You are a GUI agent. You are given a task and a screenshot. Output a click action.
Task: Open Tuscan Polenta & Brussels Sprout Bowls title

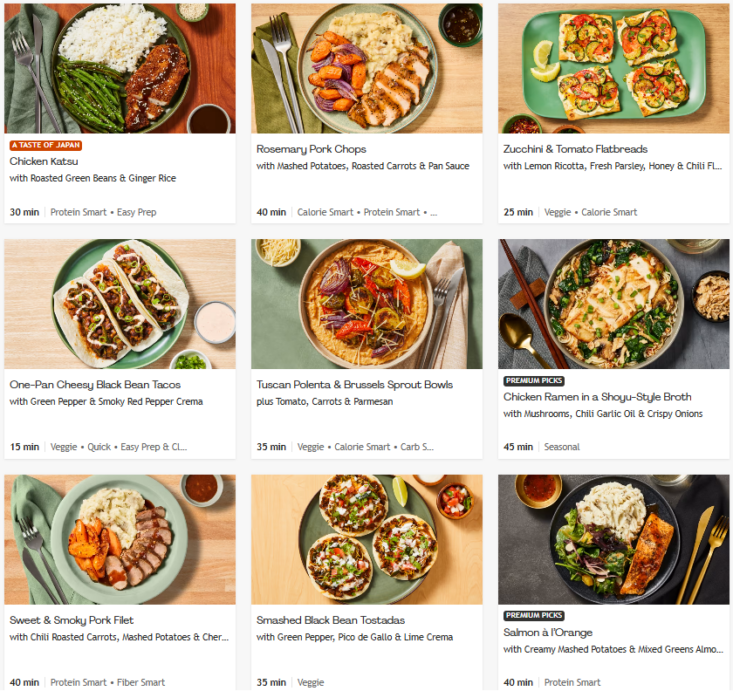click(354, 385)
